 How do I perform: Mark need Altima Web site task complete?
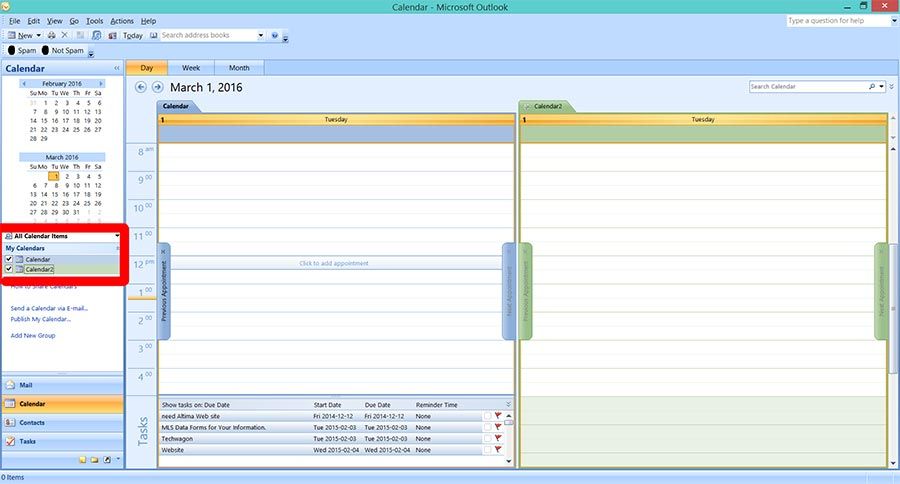(487, 416)
